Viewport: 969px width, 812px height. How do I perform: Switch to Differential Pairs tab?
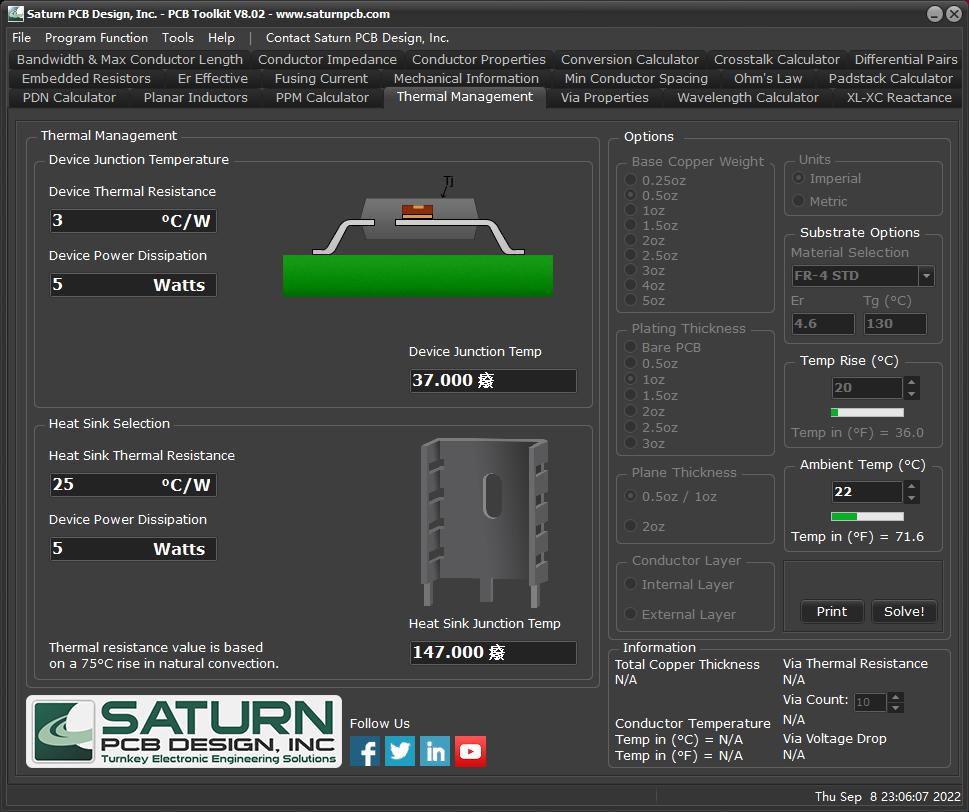[x=905, y=59]
